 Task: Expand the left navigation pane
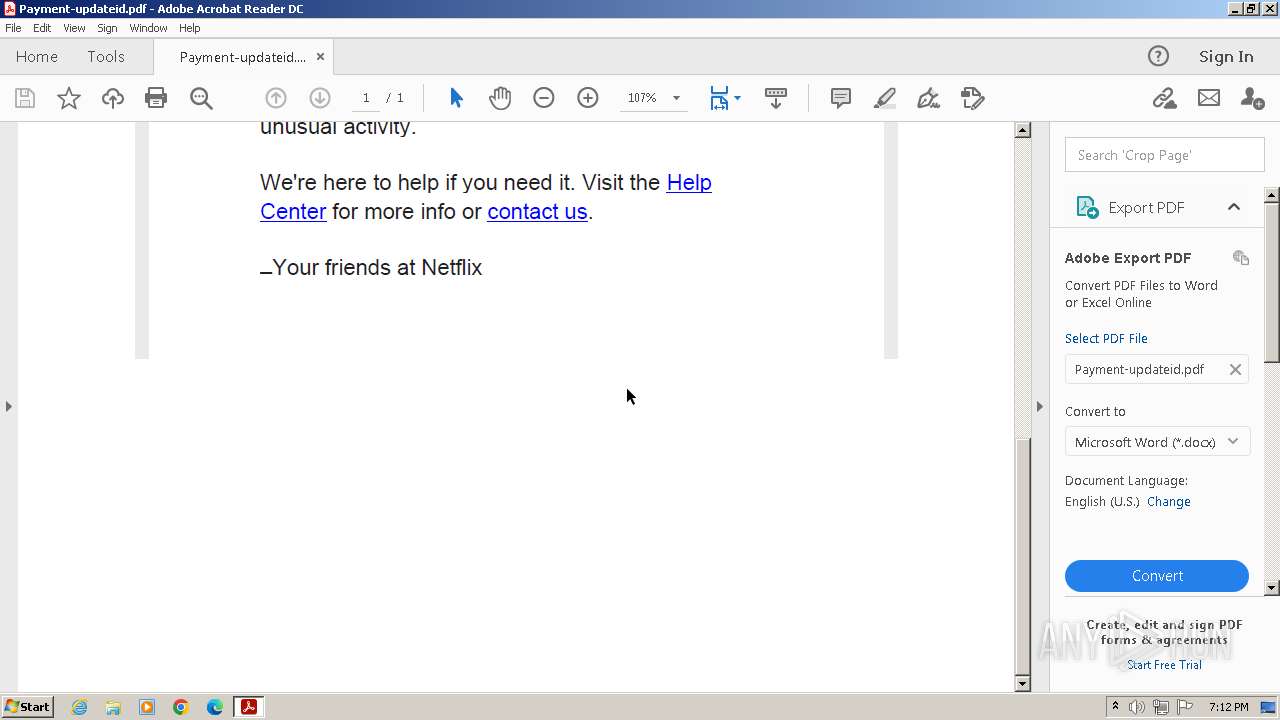click(9, 406)
